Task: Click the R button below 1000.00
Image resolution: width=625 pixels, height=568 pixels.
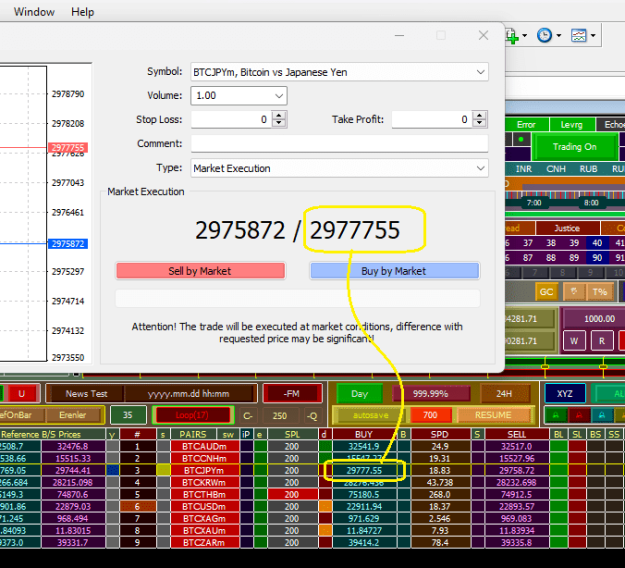Action: click(x=602, y=341)
